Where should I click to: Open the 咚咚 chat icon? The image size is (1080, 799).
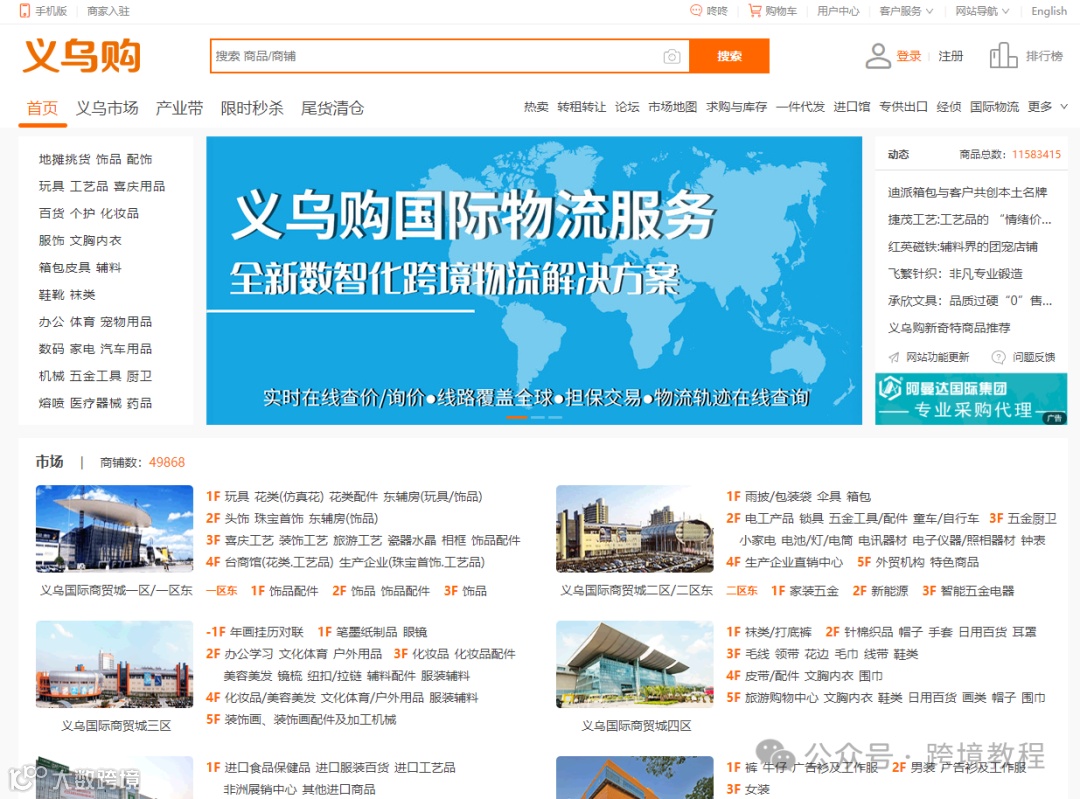696,10
